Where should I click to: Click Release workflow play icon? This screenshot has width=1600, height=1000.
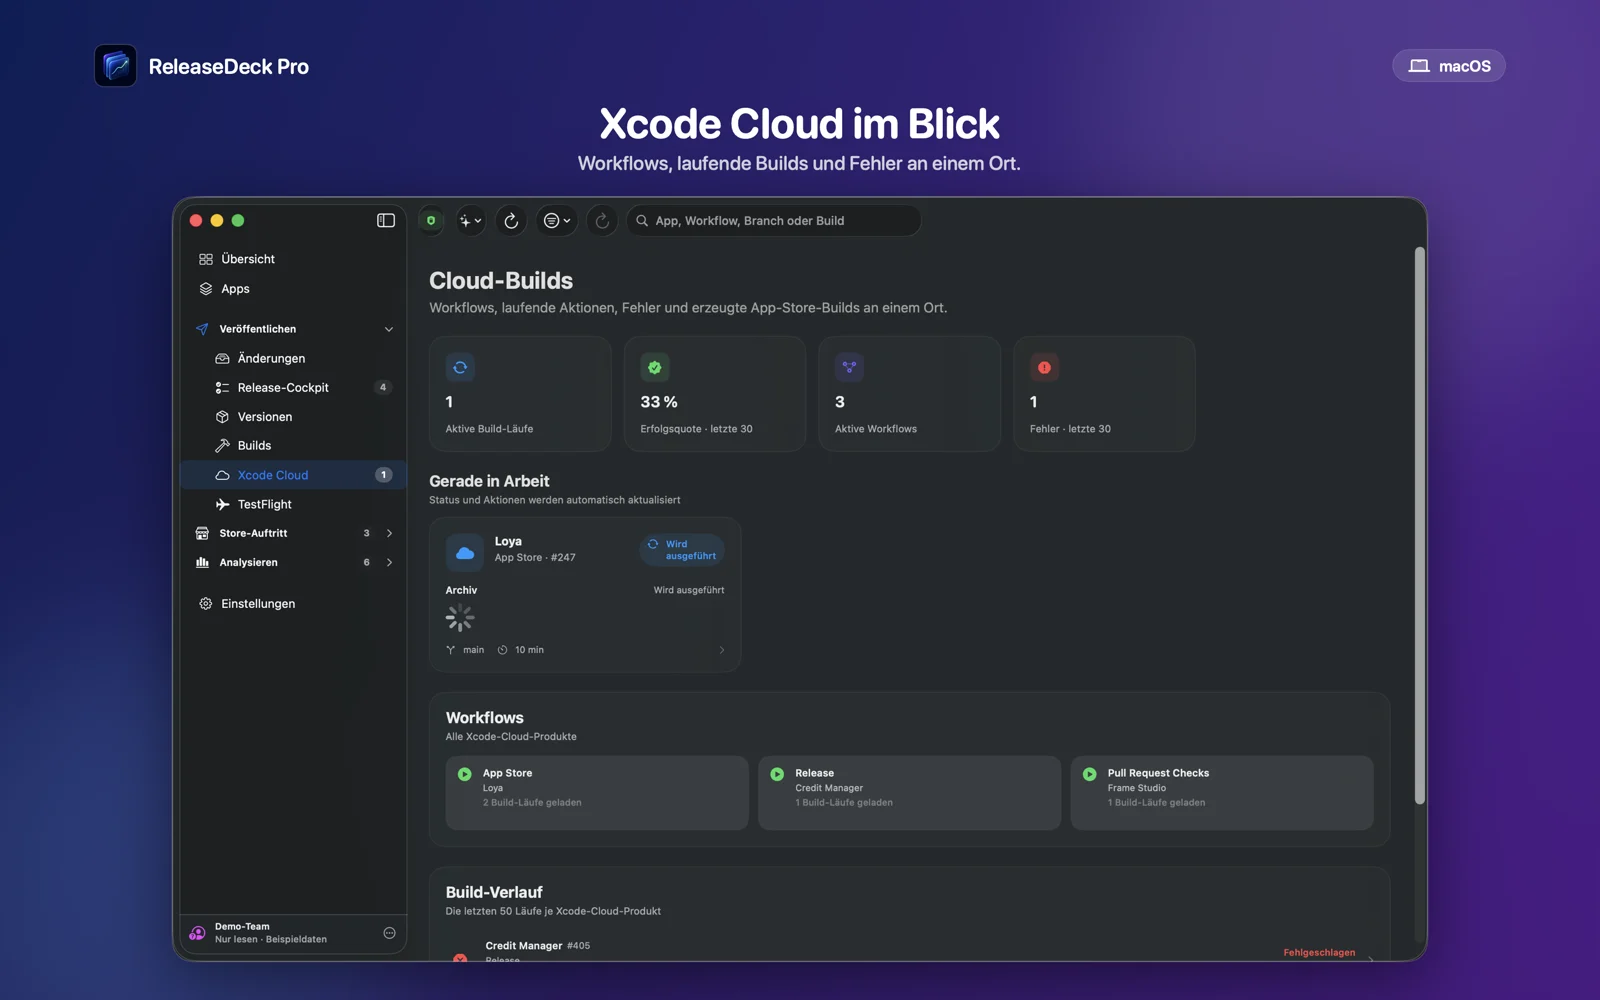point(777,774)
